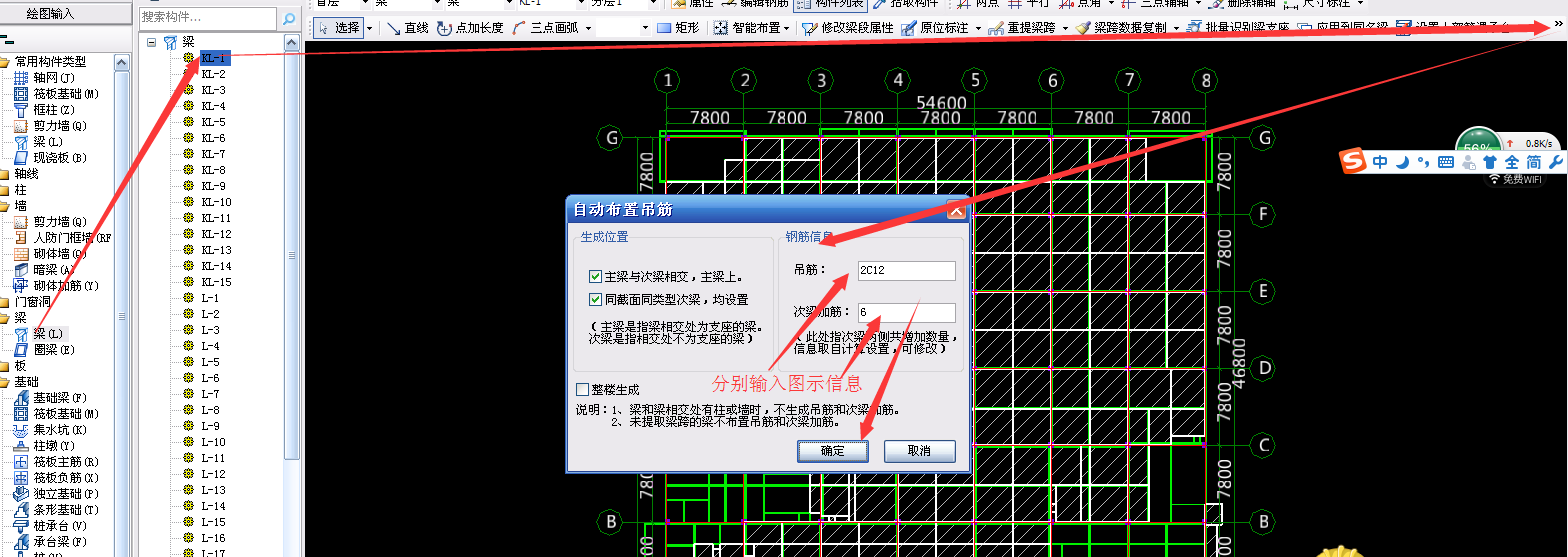
Task: Select 柱墩(Y) component type
Action: 45,446
